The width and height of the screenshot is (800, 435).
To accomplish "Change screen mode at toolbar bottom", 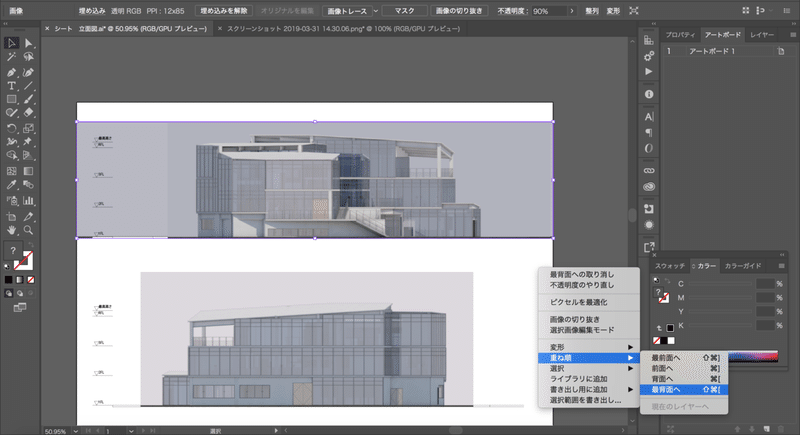I will tap(19, 308).
